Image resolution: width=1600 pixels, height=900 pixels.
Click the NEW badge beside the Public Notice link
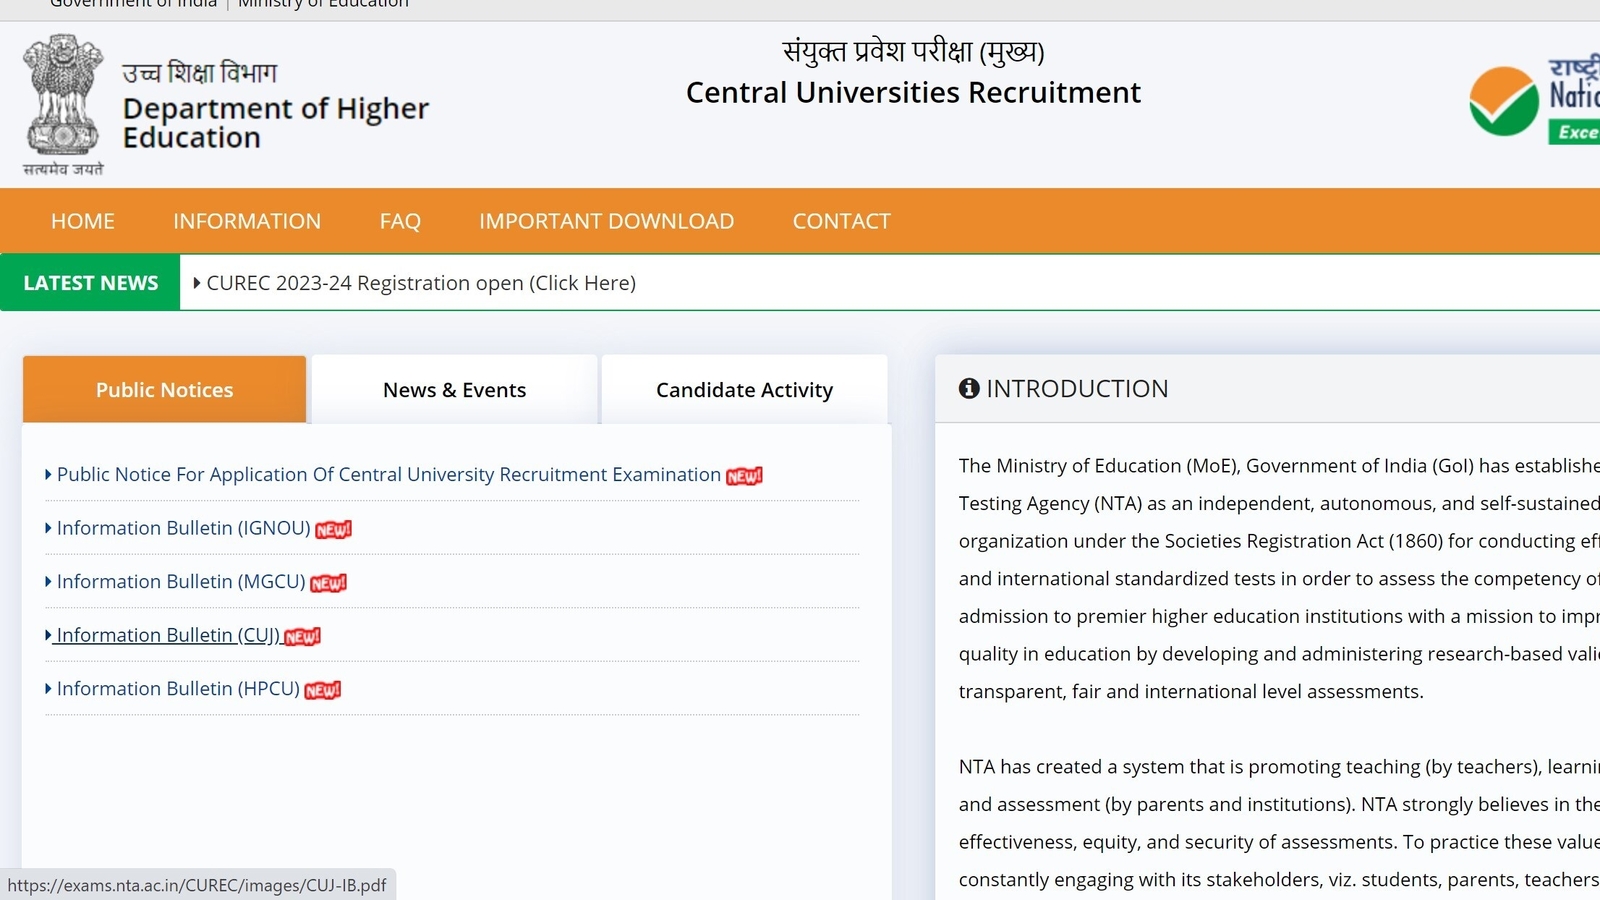(x=745, y=476)
